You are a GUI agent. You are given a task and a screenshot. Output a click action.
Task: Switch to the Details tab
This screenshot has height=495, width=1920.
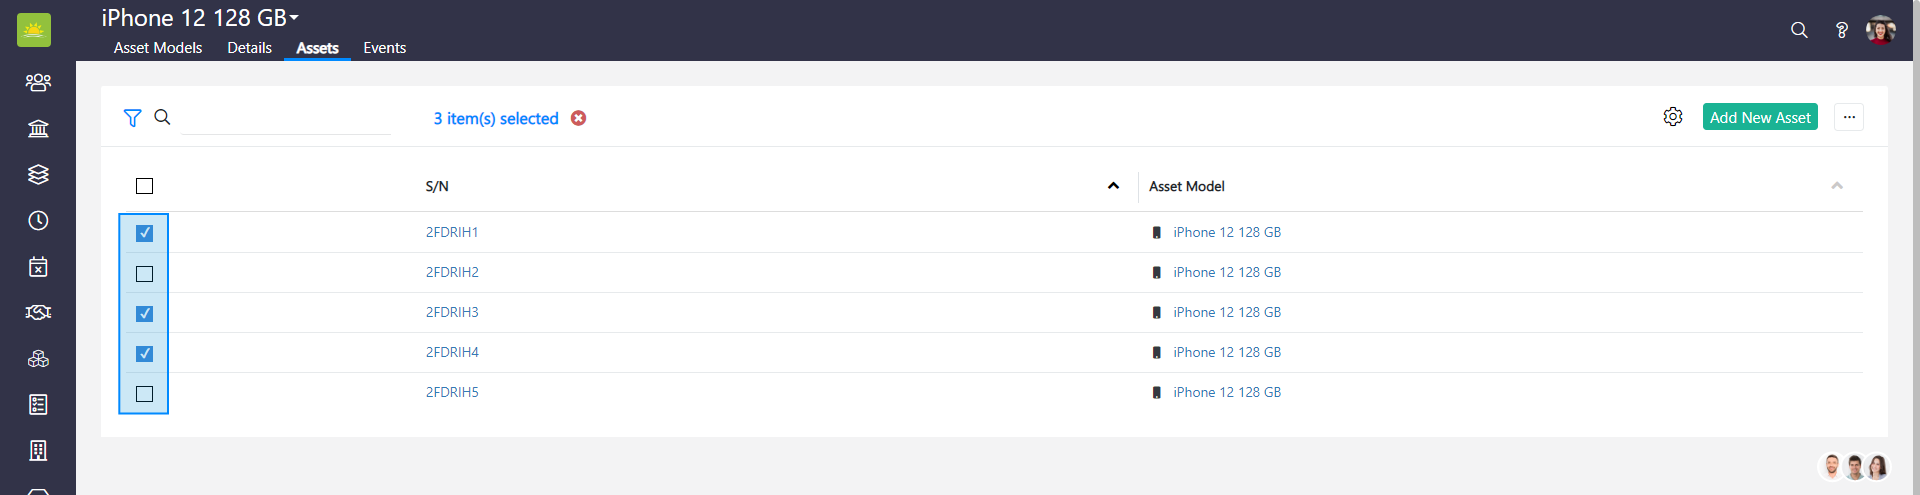coord(249,48)
